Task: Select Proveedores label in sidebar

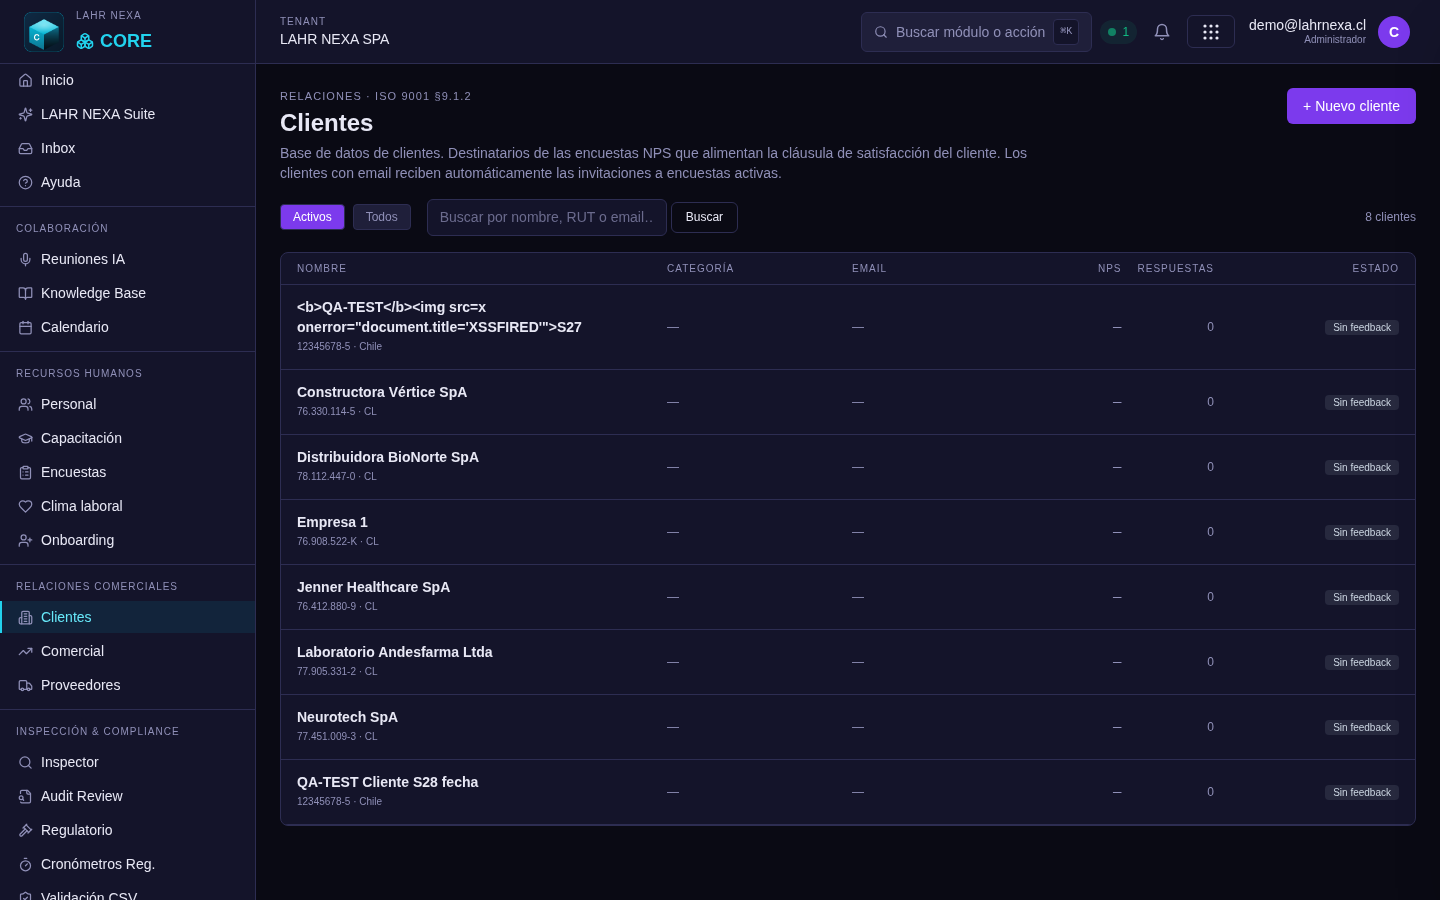Action: coord(81,685)
